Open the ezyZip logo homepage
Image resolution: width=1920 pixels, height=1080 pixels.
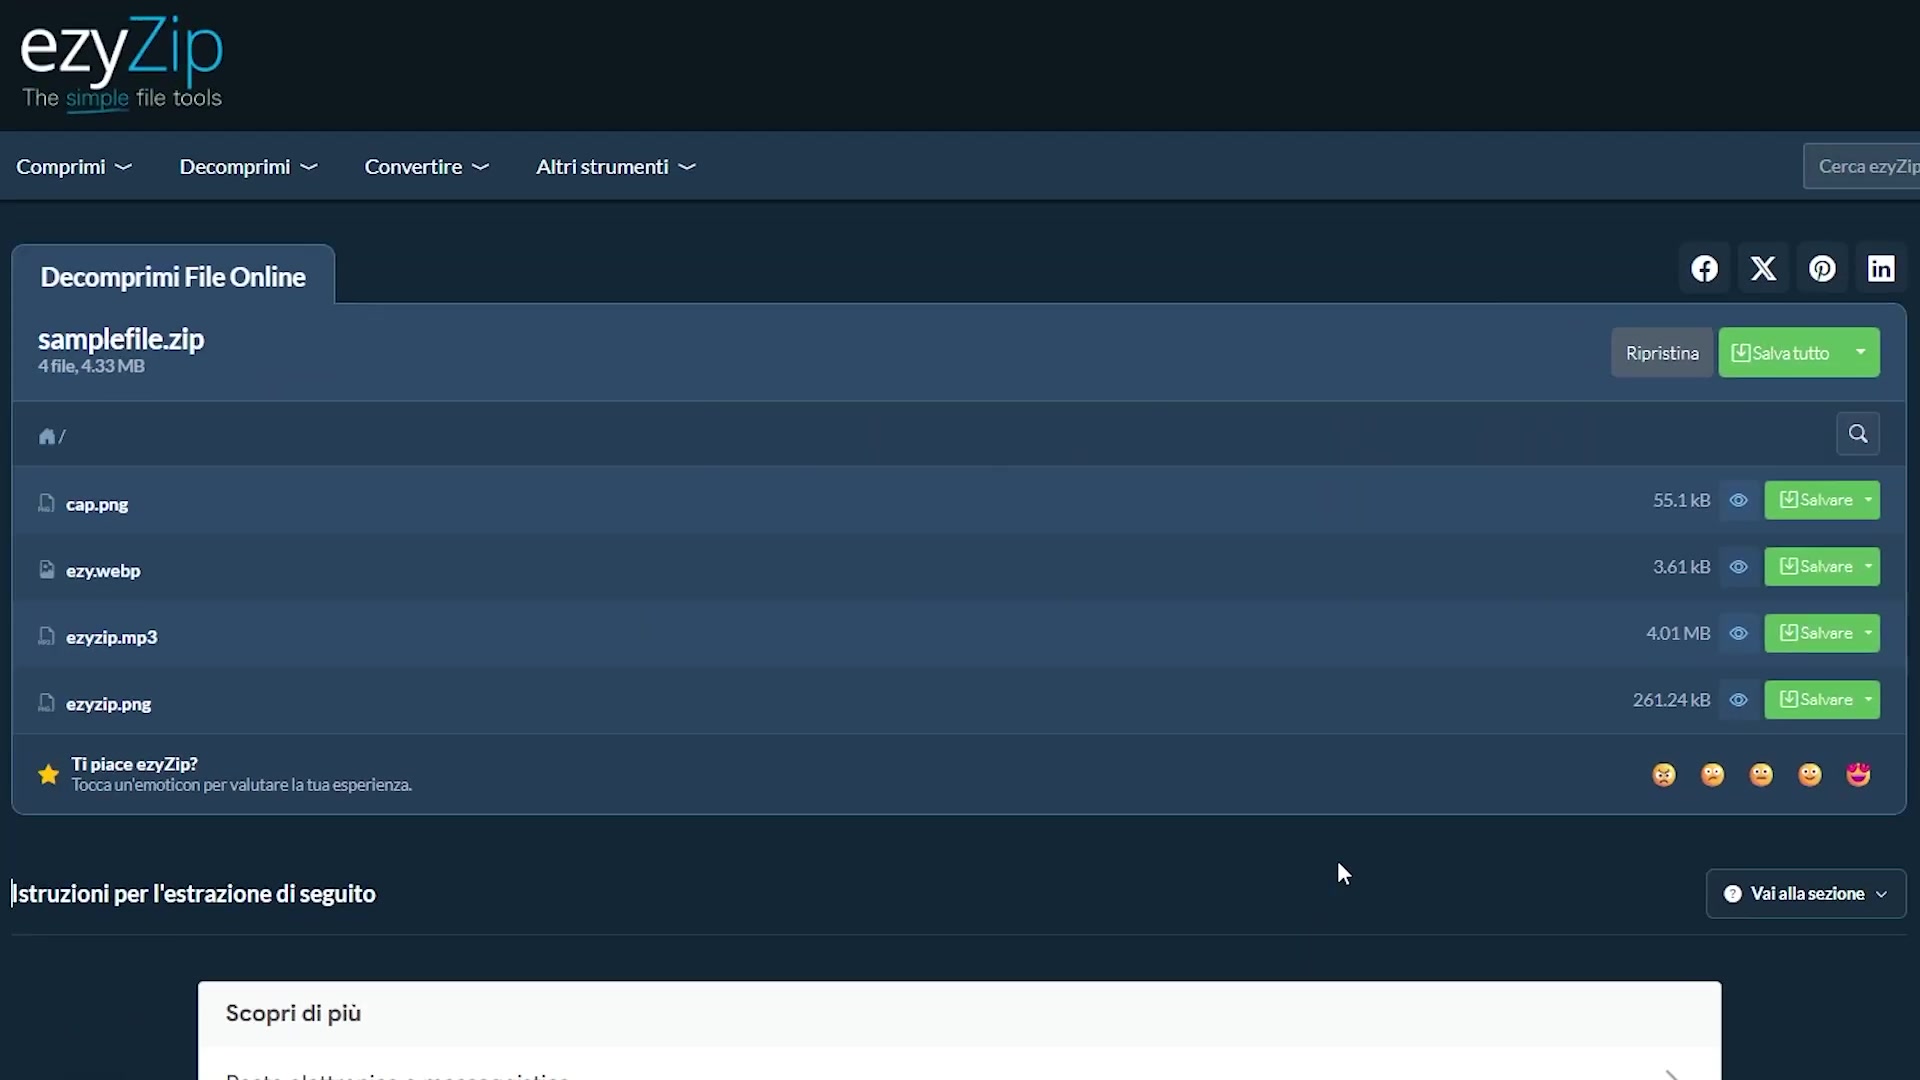[x=121, y=62]
